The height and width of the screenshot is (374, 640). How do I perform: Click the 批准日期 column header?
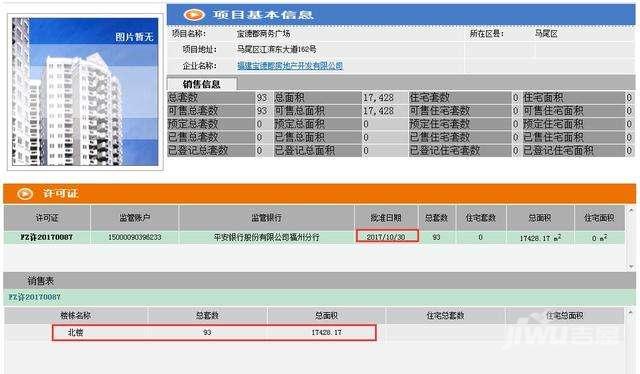[386, 218]
